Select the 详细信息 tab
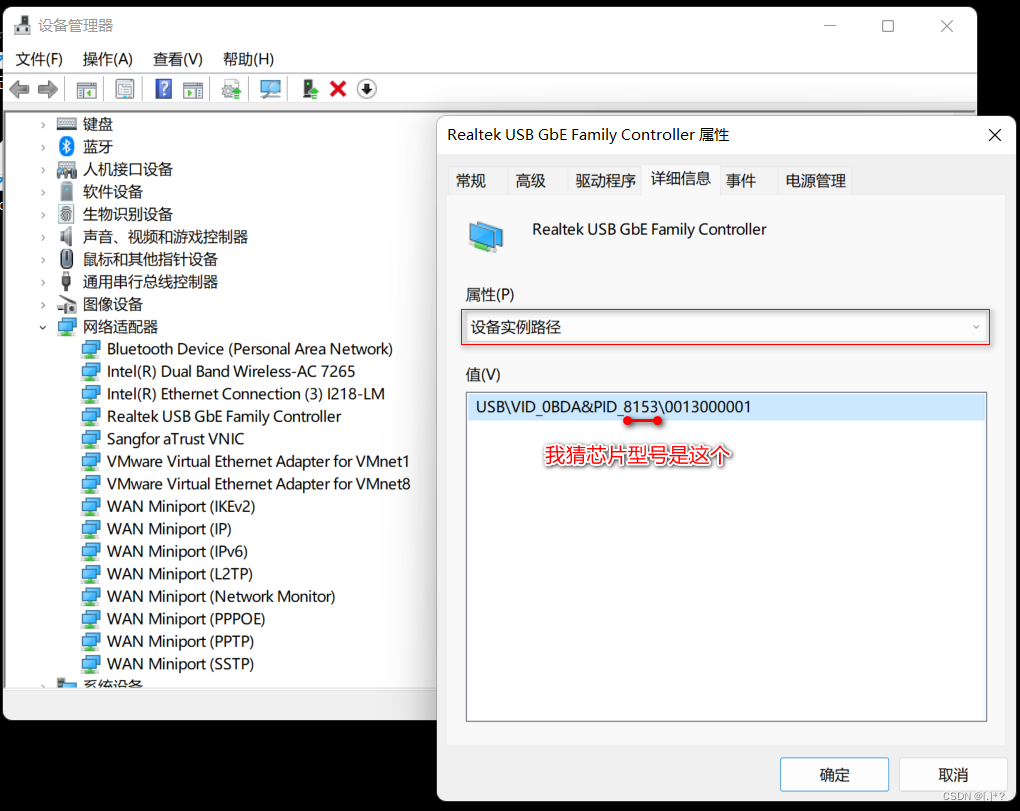Viewport: 1020px width, 811px height. 680,179
